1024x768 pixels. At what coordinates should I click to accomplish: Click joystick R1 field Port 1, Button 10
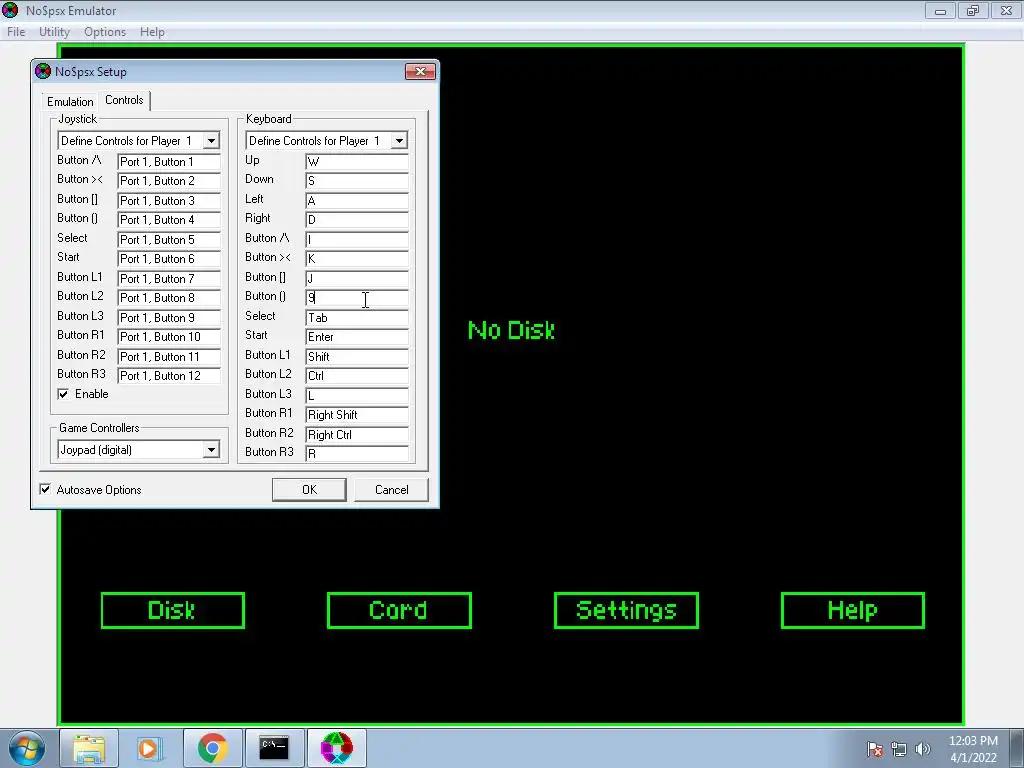[168, 337]
